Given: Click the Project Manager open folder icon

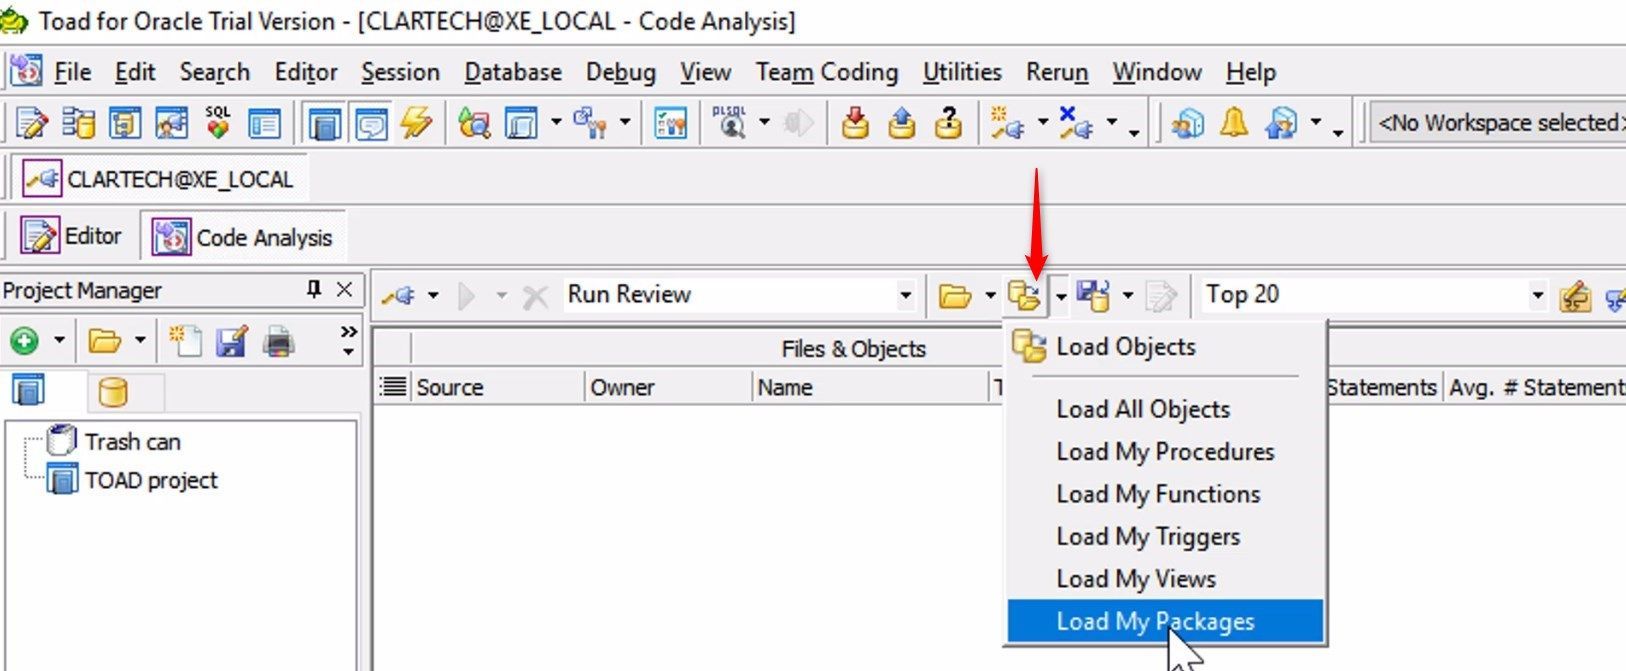Looking at the screenshot, I should click(104, 341).
